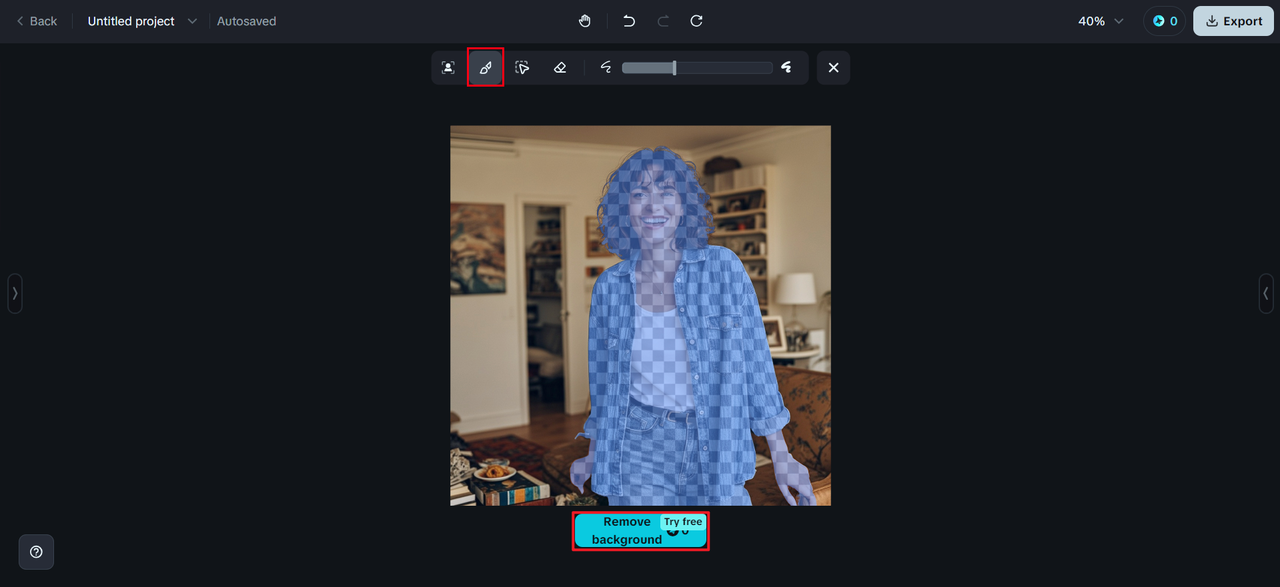Pick the eraser tool
The width and height of the screenshot is (1280, 587).
(x=560, y=68)
